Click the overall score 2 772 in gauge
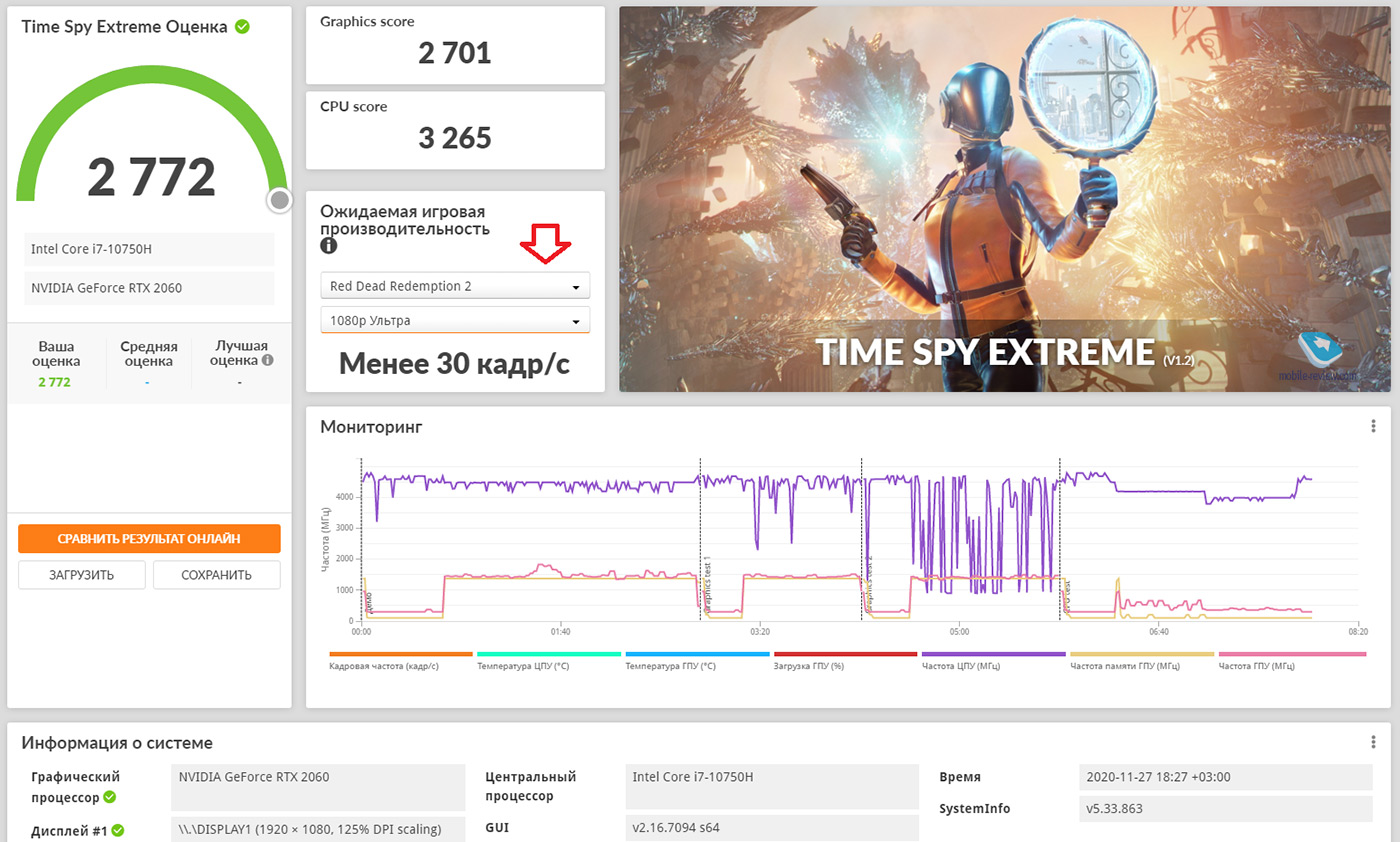Viewport: 1400px width, 842px height. pos(151,177)
